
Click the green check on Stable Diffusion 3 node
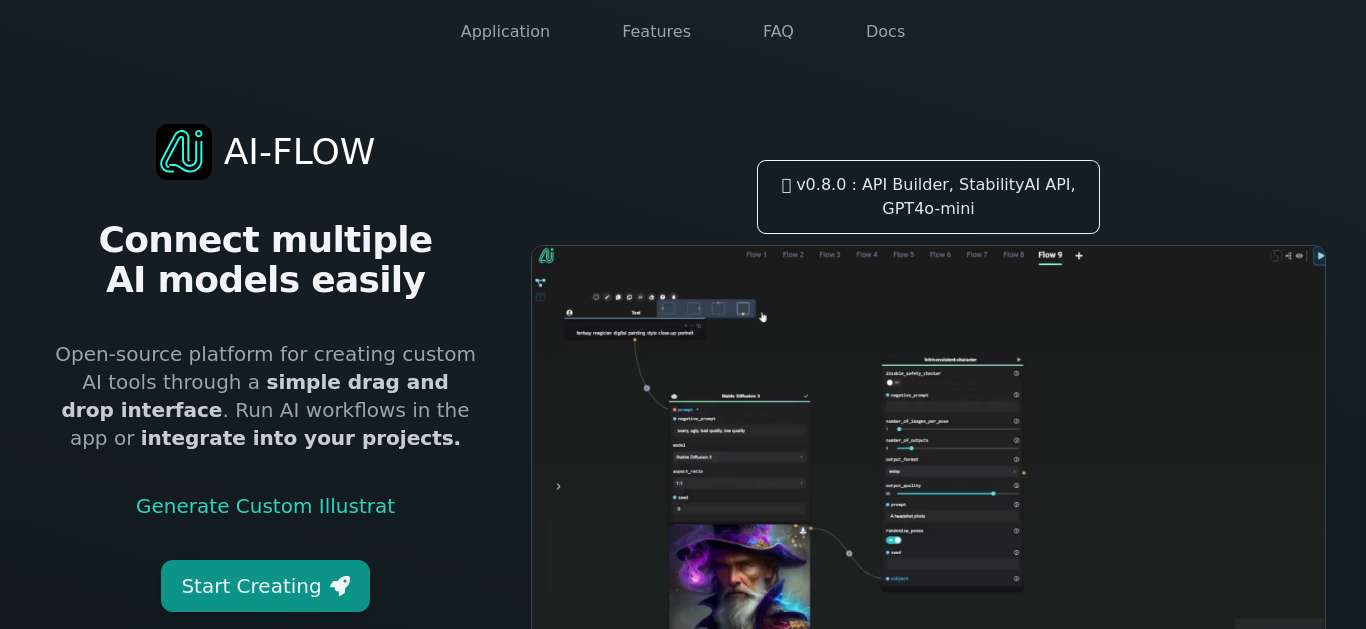point(806,396)
